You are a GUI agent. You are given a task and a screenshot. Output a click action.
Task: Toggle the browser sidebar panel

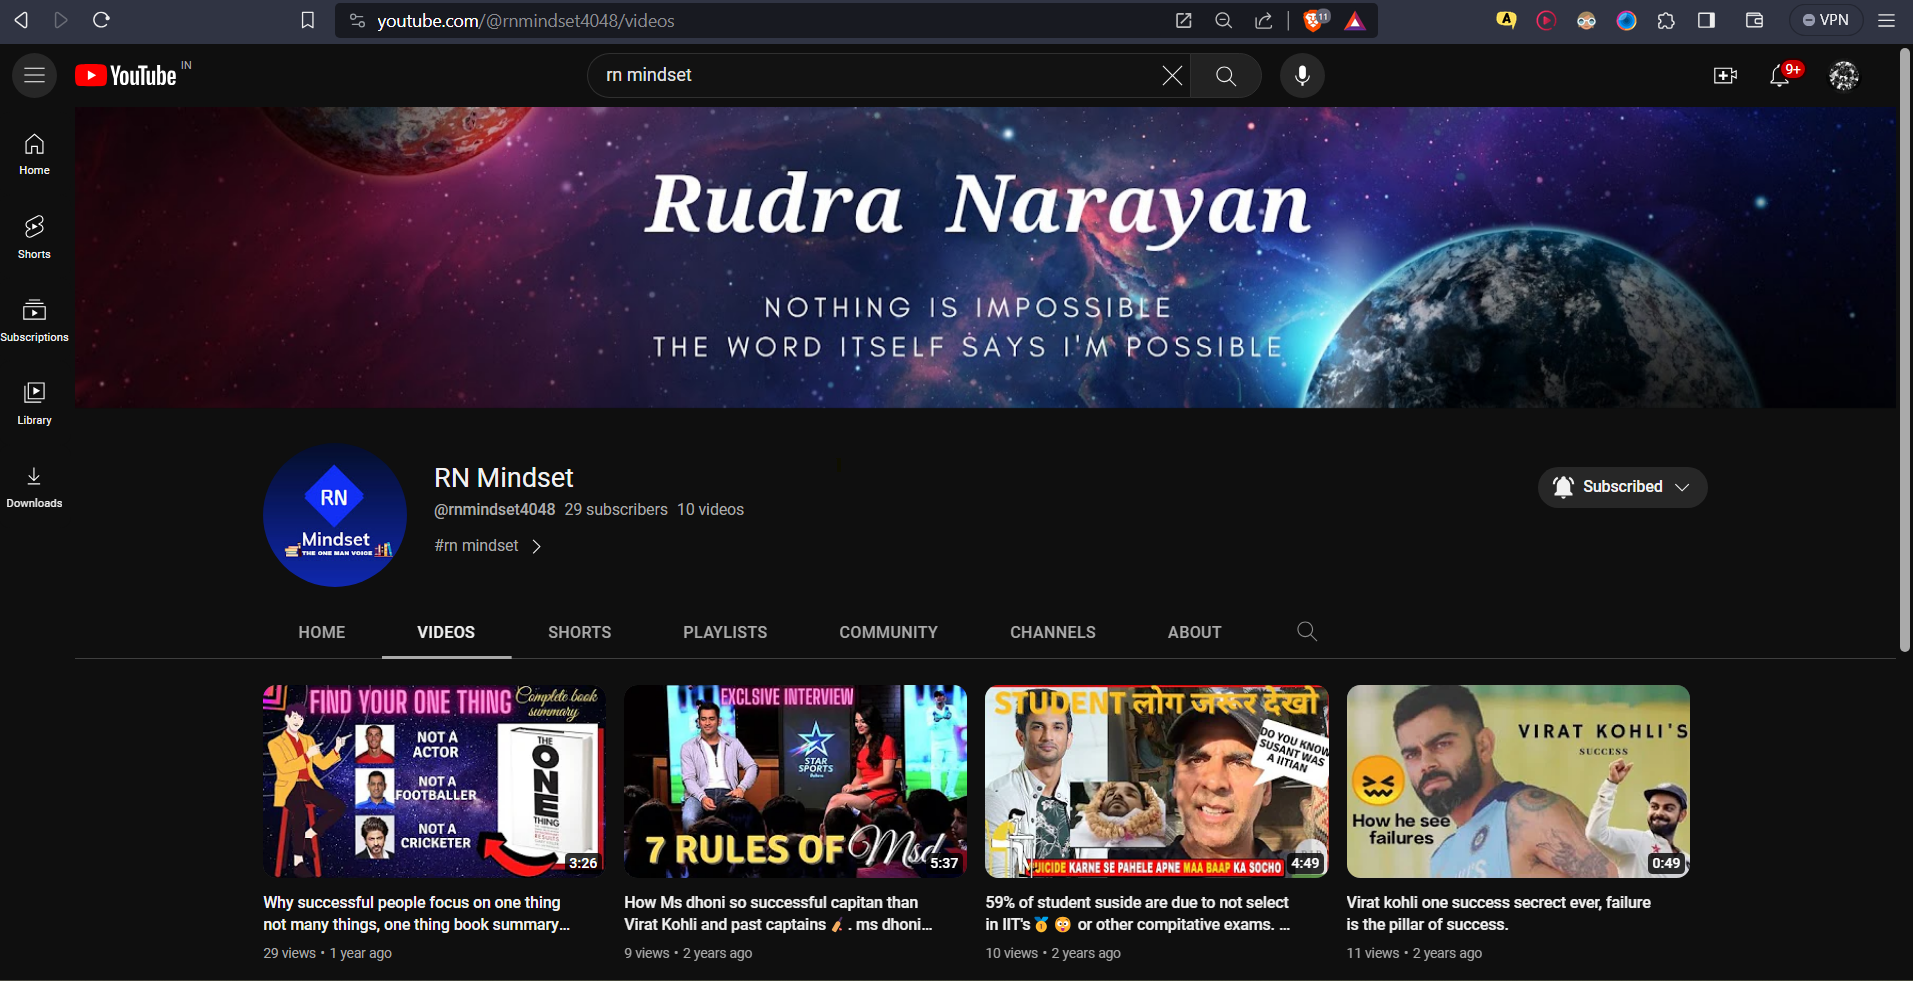(x=1707, y=20)
